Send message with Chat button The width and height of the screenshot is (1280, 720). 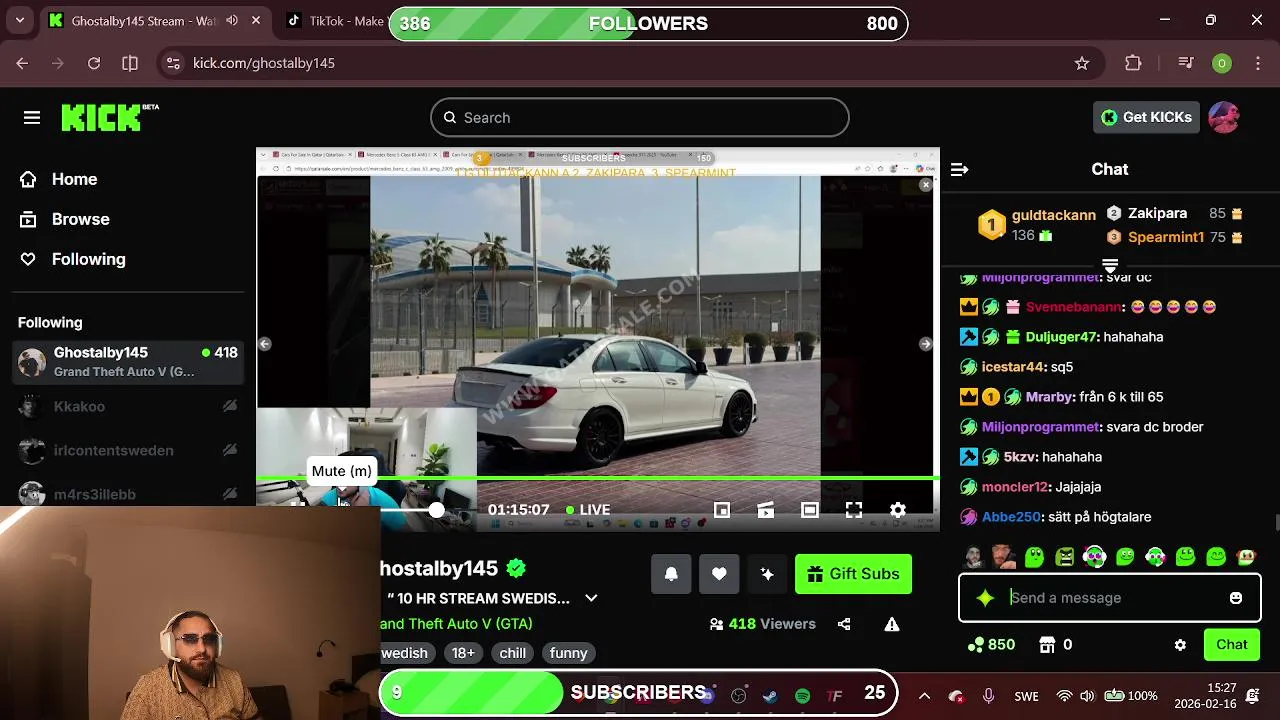pos(1231,645)
